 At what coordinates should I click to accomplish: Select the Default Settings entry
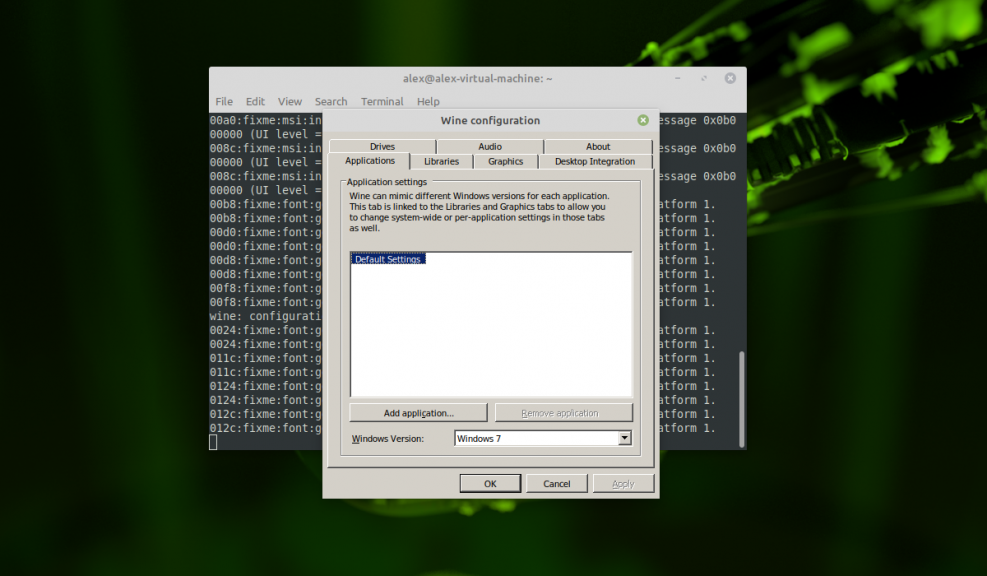(388, 258)
